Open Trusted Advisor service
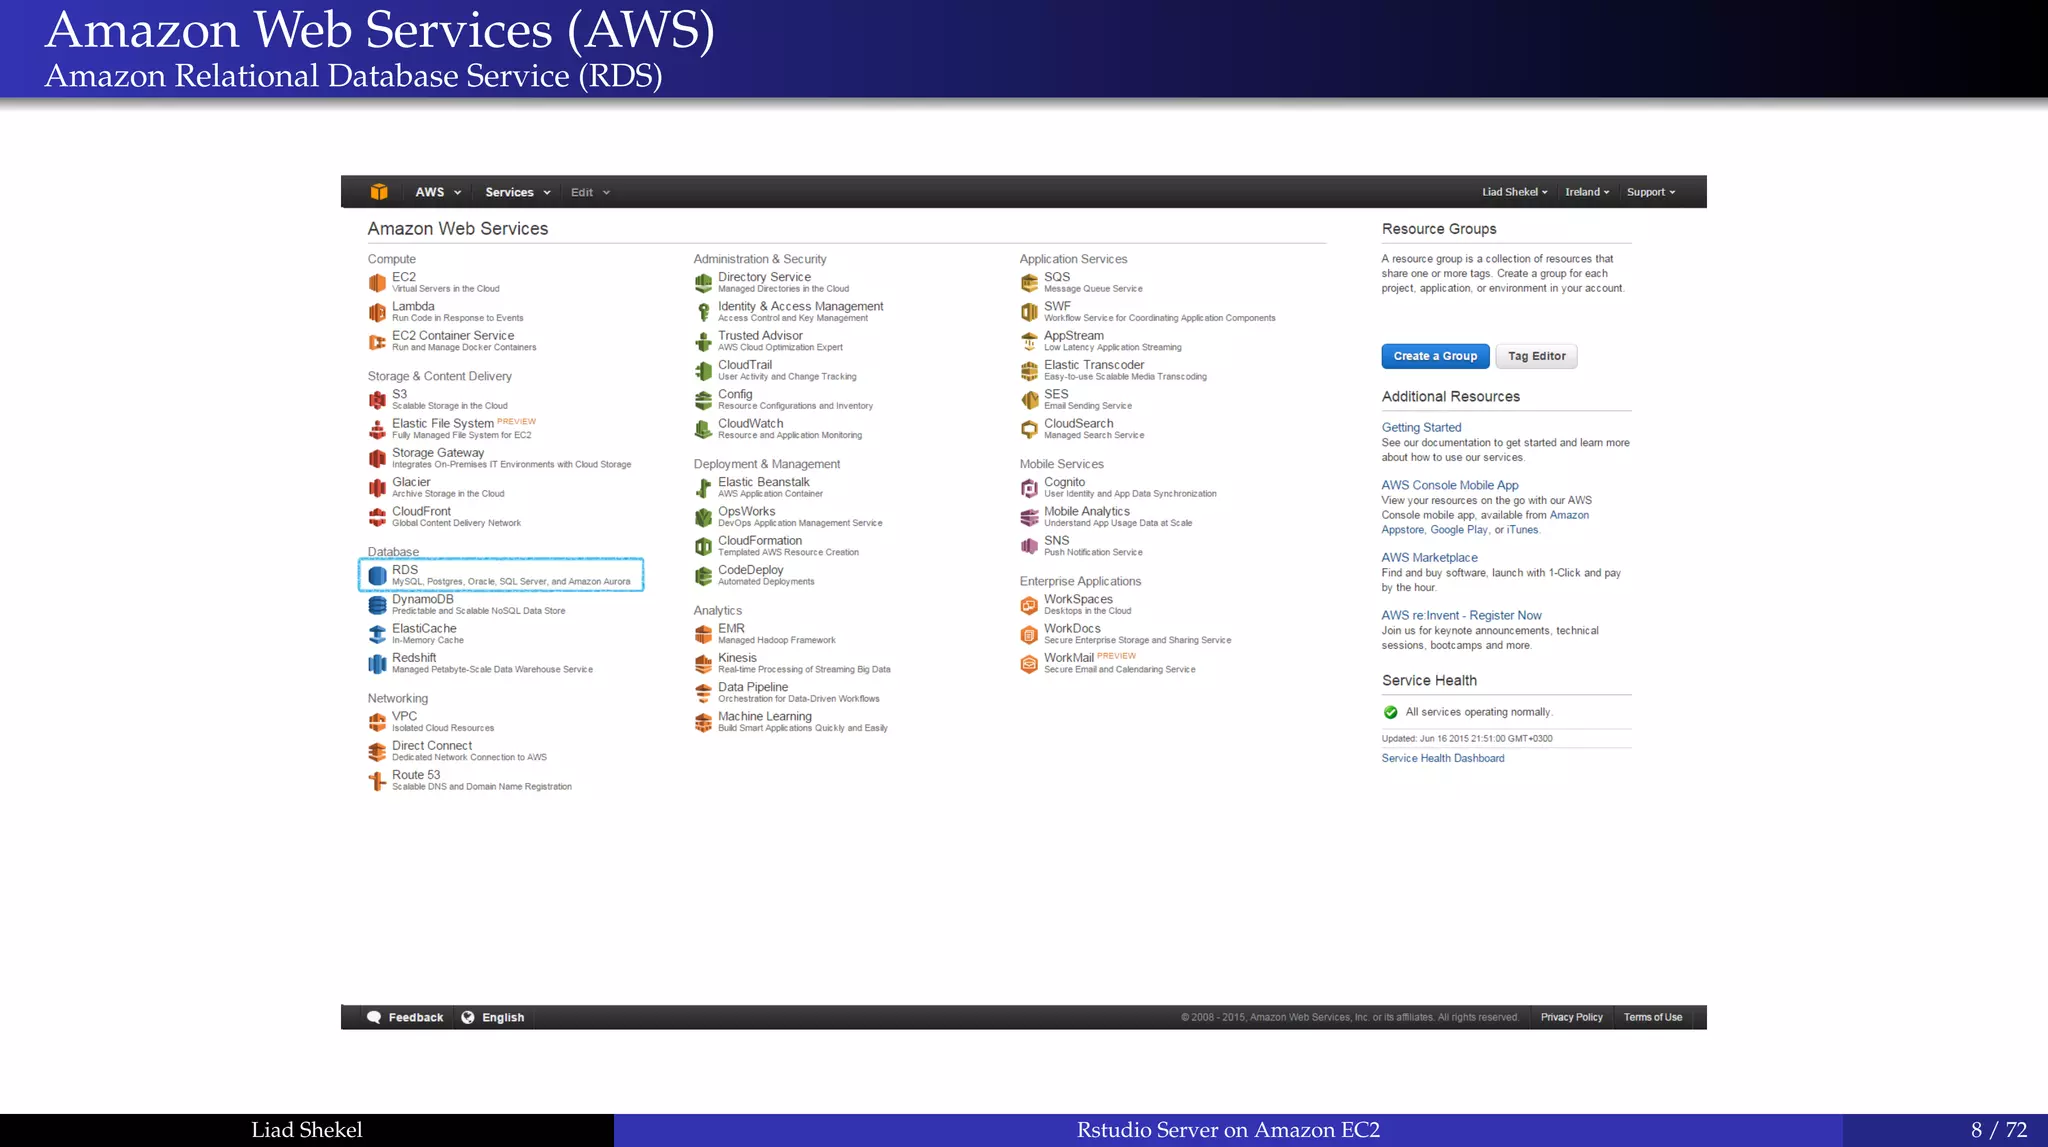The width and height of the screenshot is (2048, 1147). [769, 341]
